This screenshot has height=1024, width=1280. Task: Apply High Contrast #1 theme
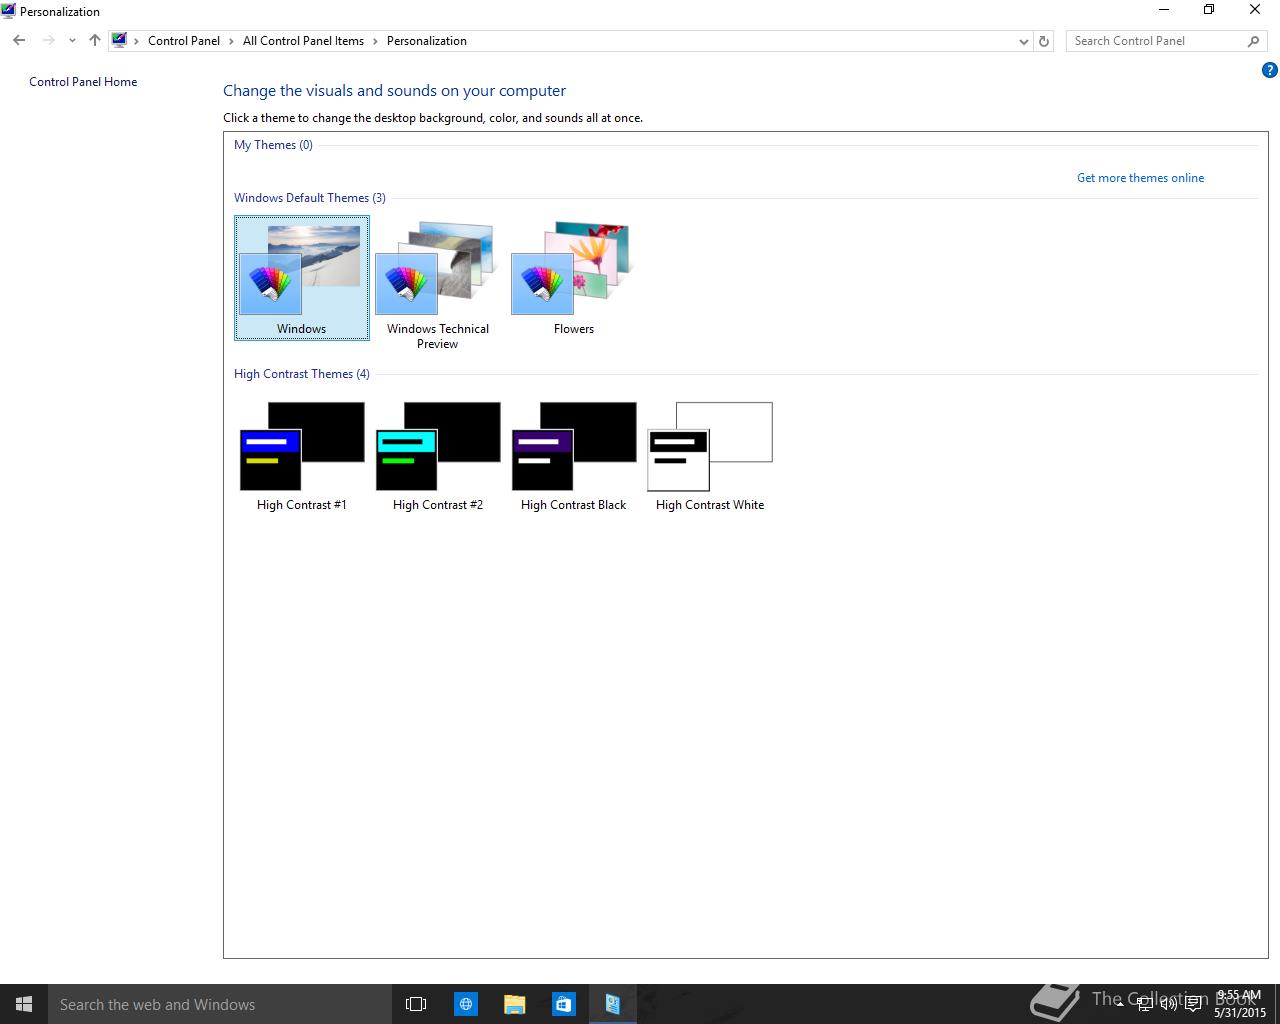click(302, 456)
